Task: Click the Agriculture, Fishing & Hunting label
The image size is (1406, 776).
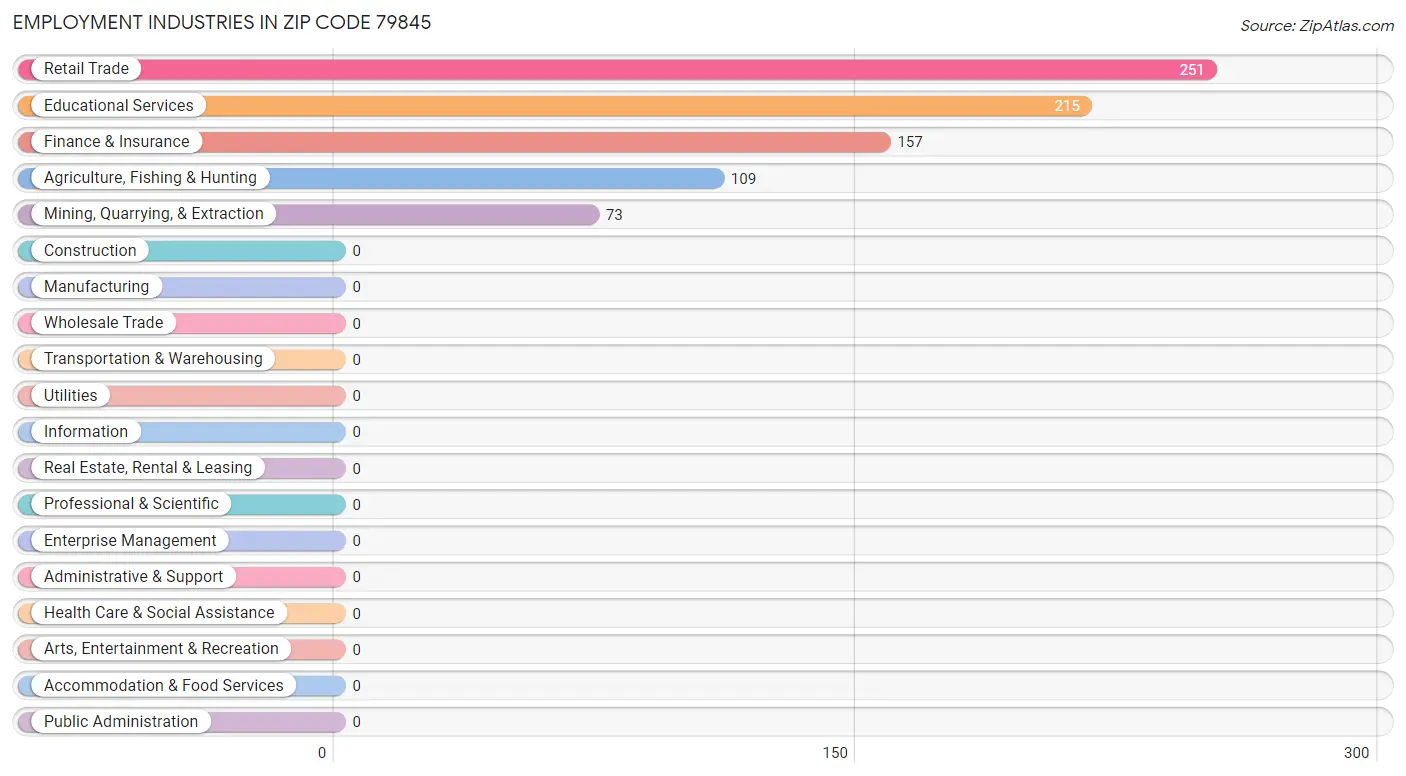Action: click(x=150, y=178)
